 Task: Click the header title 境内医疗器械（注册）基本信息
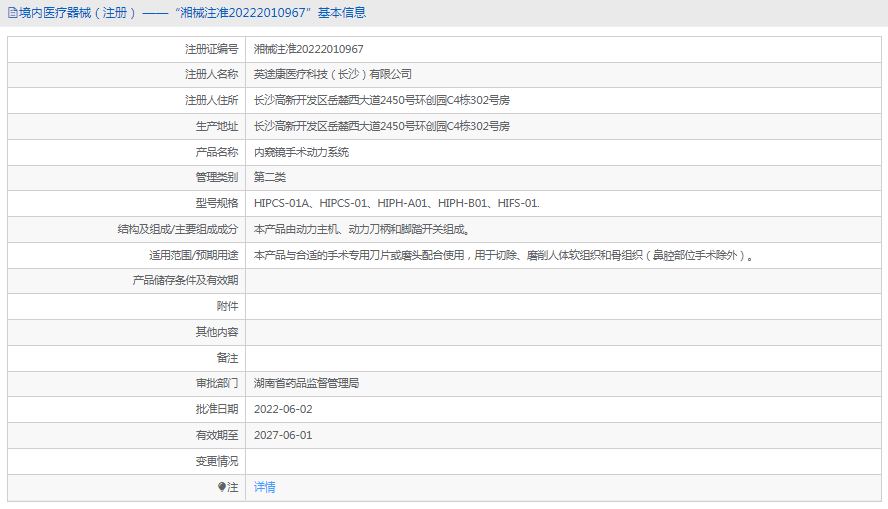pyautogui.click(x=193, y=12)
